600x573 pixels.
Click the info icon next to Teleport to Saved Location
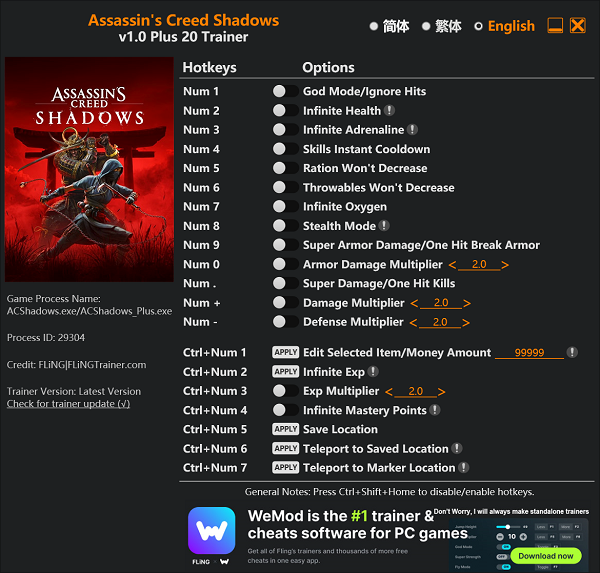click(457, 449)
